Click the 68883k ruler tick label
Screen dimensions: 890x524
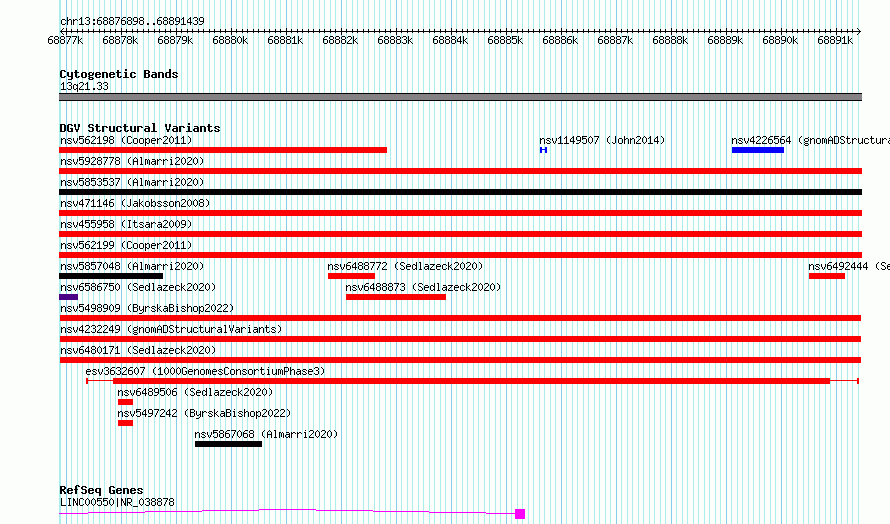[x=395, y=40]
